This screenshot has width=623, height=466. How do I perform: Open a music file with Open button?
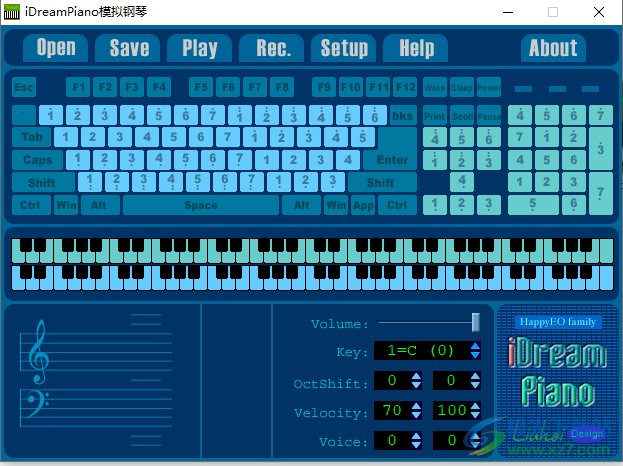(56, 48)
